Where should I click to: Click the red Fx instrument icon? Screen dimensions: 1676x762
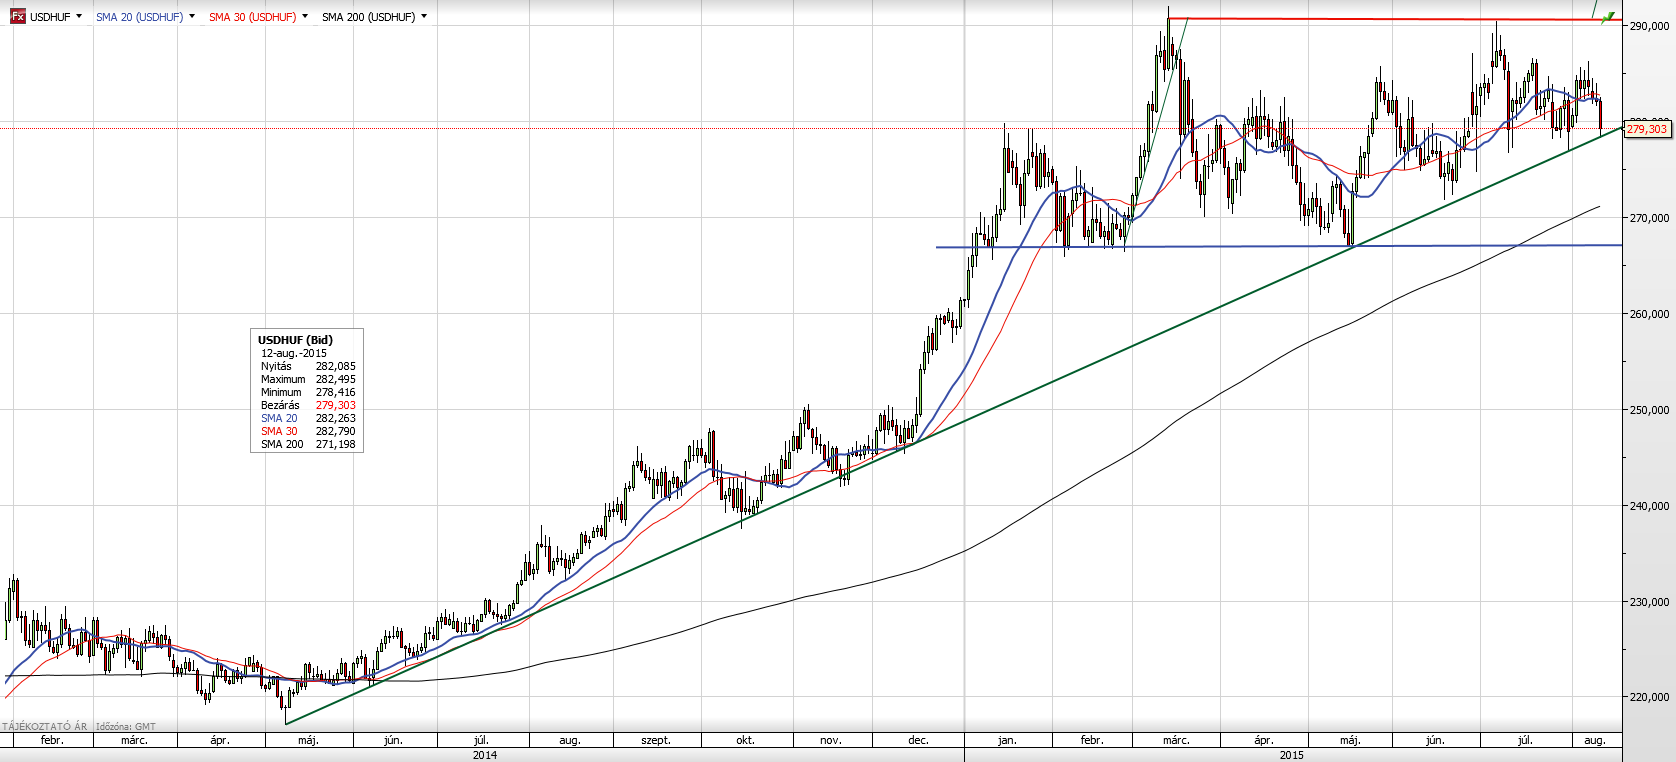pos(17,17)
